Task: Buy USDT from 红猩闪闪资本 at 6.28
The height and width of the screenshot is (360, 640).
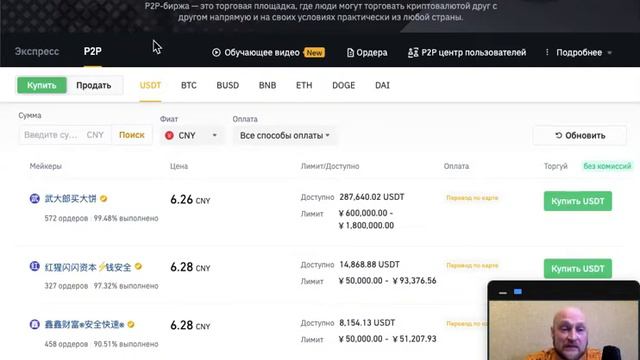Action: (x=578, y=269)
